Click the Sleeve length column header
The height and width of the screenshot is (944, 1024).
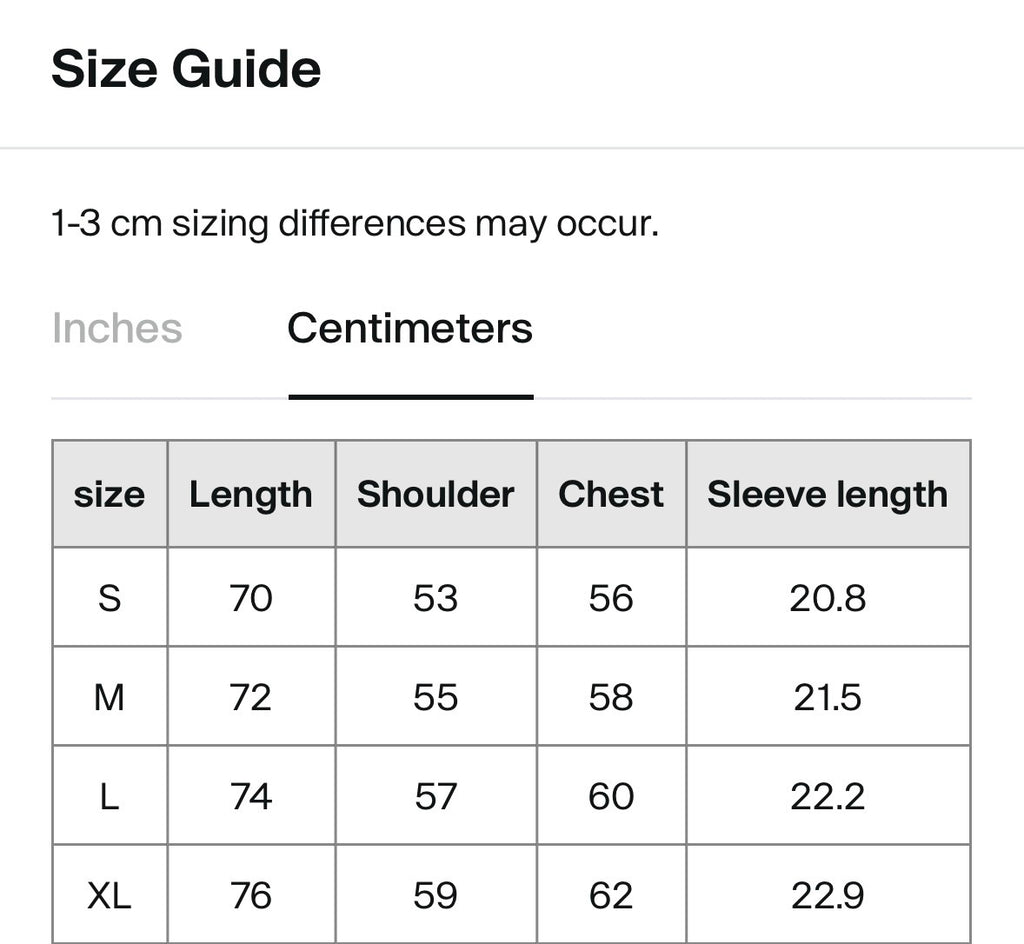point(827,494)
